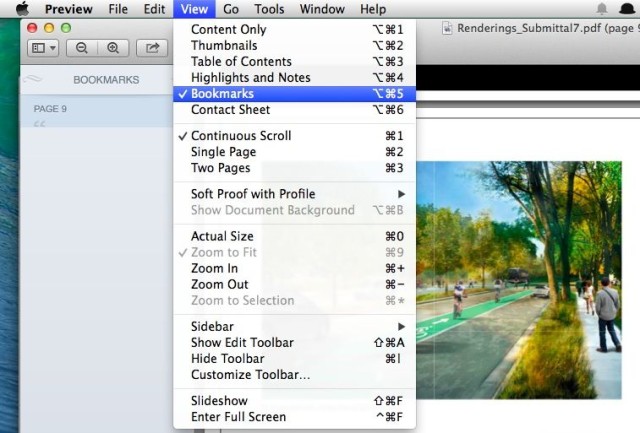Choose Enter Full Screen
Screen dimensions: 640x433
pos(238,417)
